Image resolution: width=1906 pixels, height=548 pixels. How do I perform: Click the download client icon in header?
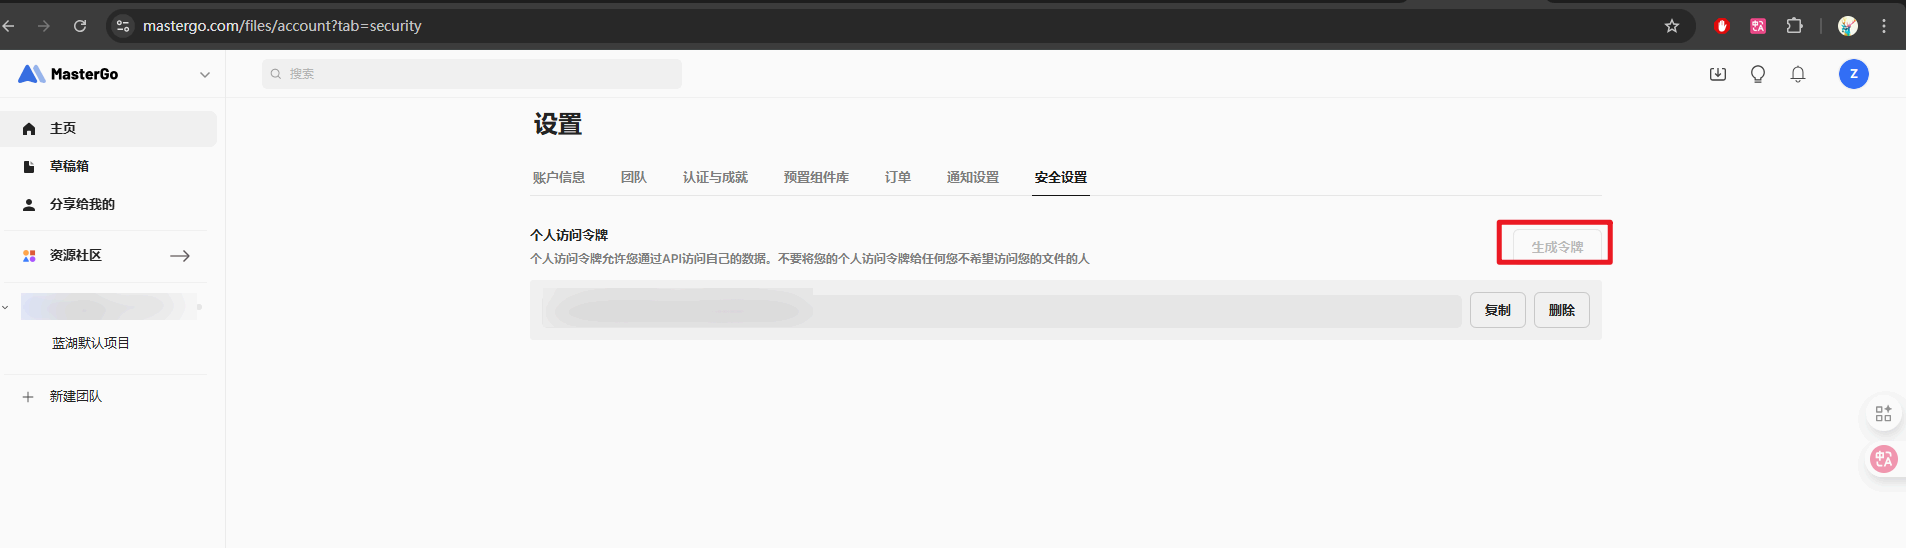click(x=1718, y=74)
